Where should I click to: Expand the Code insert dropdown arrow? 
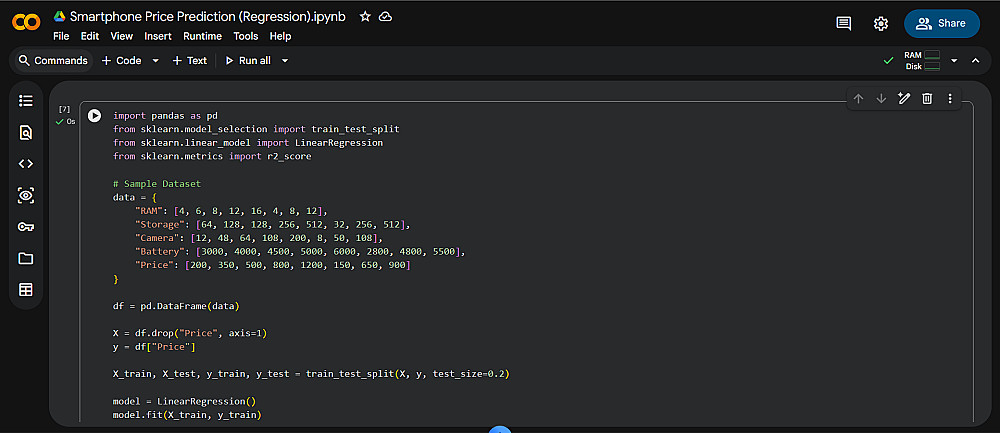pyautogui.click(x=156, y=60)
